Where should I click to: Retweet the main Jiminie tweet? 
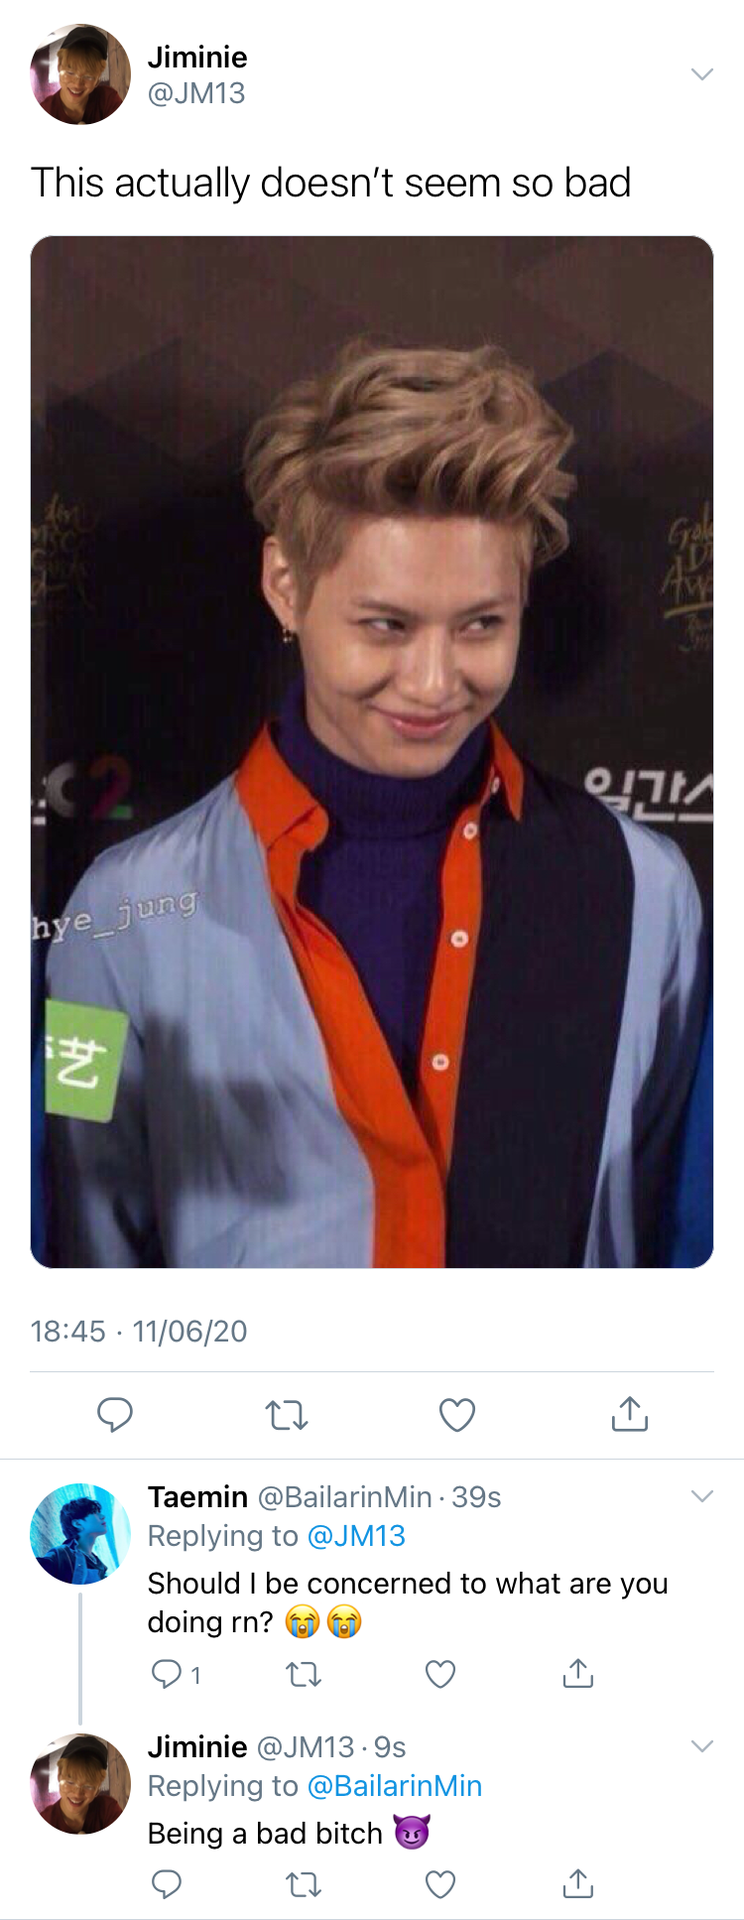(x=286, y=1415)
